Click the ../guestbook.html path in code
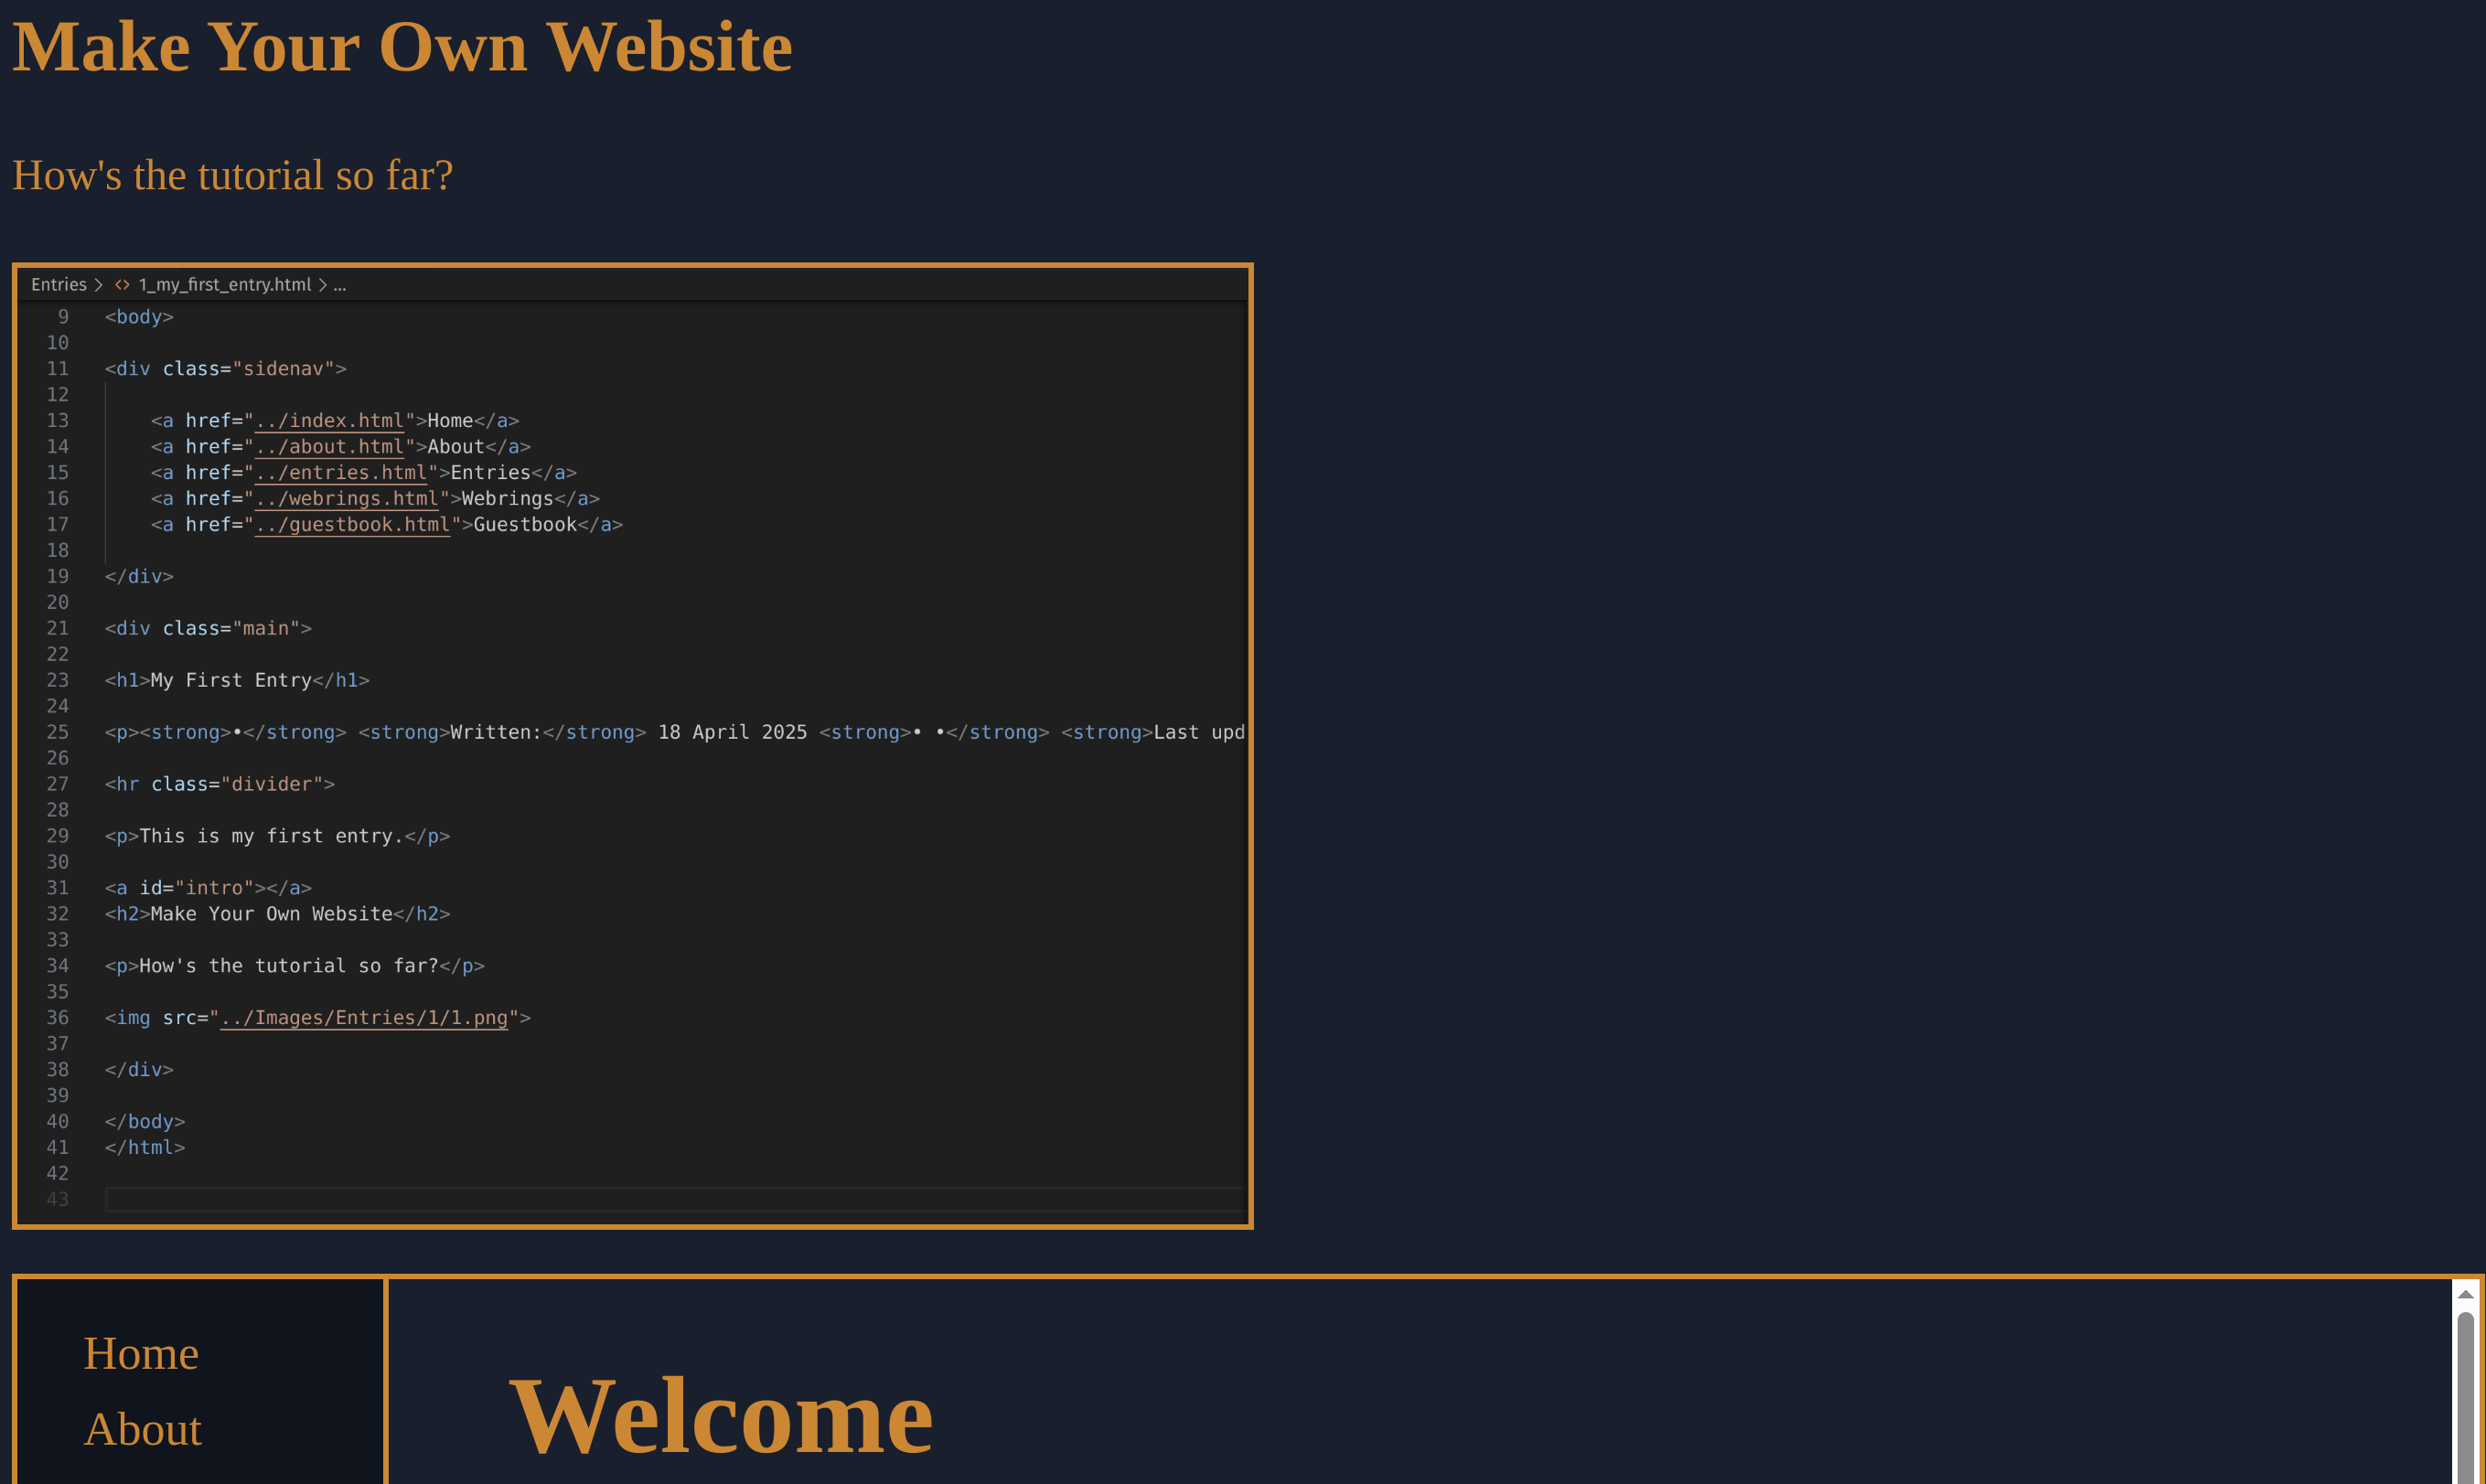 pos(352,525)
